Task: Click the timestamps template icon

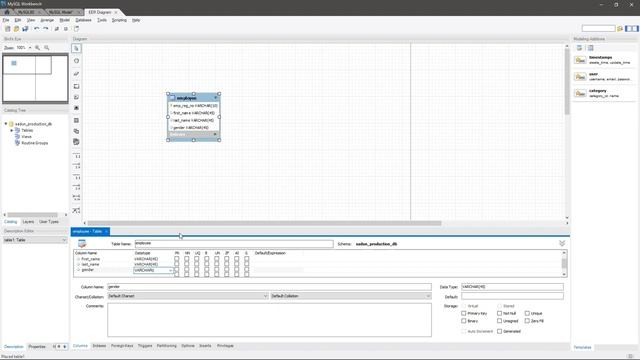Action: click(x=580, y=60)
